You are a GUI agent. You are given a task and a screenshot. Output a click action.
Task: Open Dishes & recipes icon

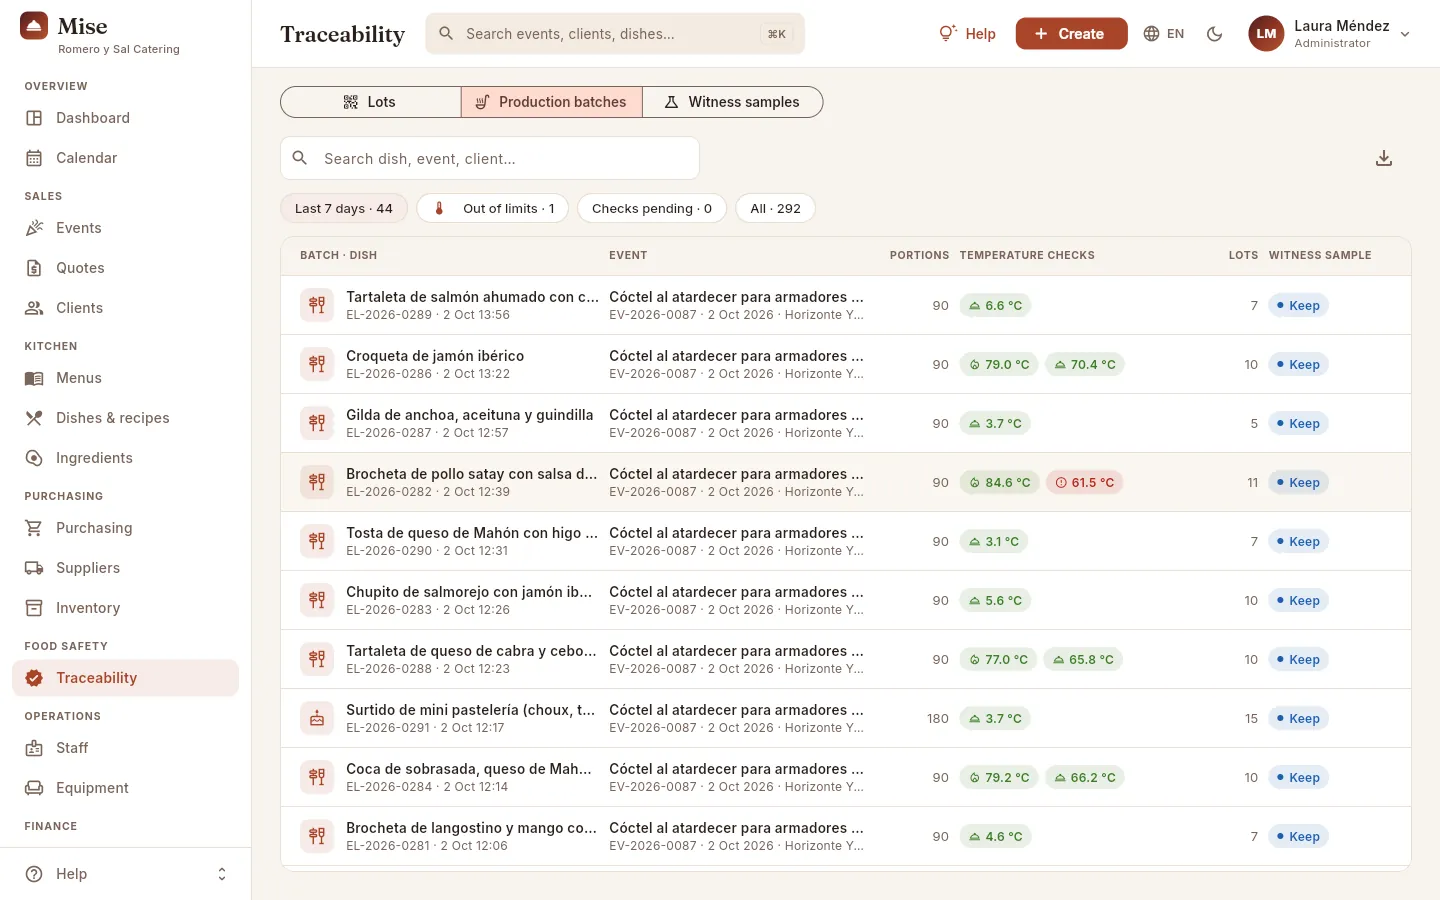coord(34,418)
